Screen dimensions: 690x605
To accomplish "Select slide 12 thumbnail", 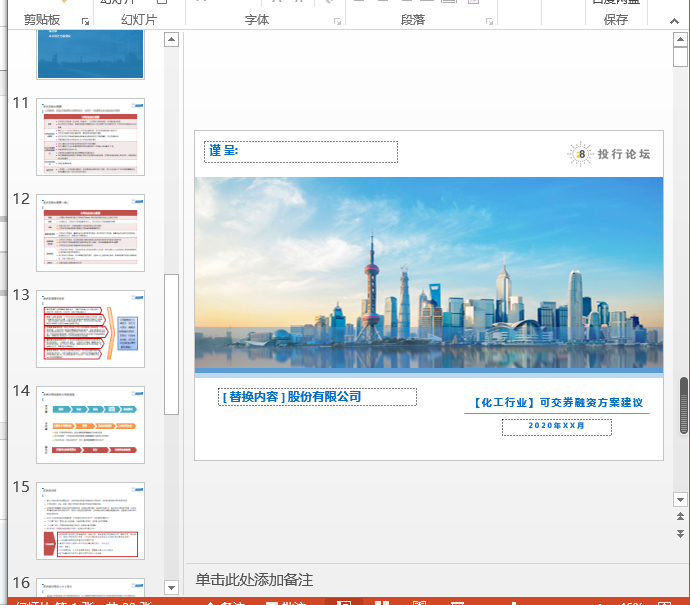I will coord(90,233).
